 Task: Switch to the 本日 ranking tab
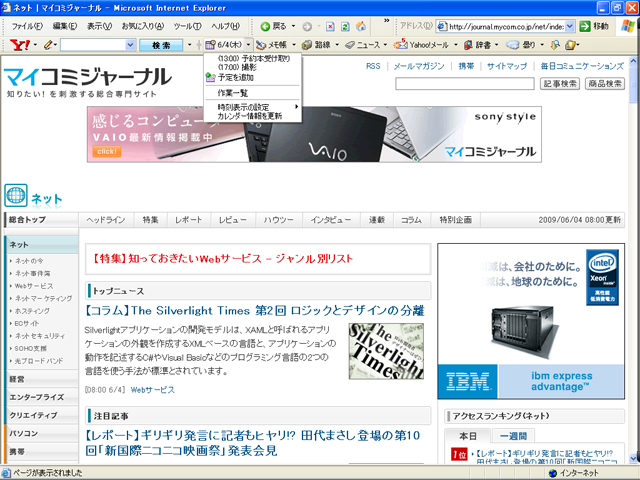point(468,436)
